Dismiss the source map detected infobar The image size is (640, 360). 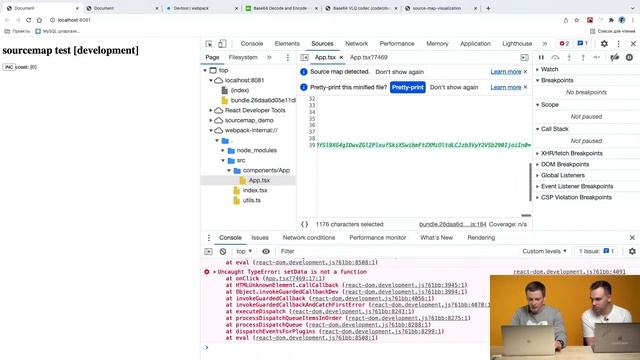coord(526,72)
